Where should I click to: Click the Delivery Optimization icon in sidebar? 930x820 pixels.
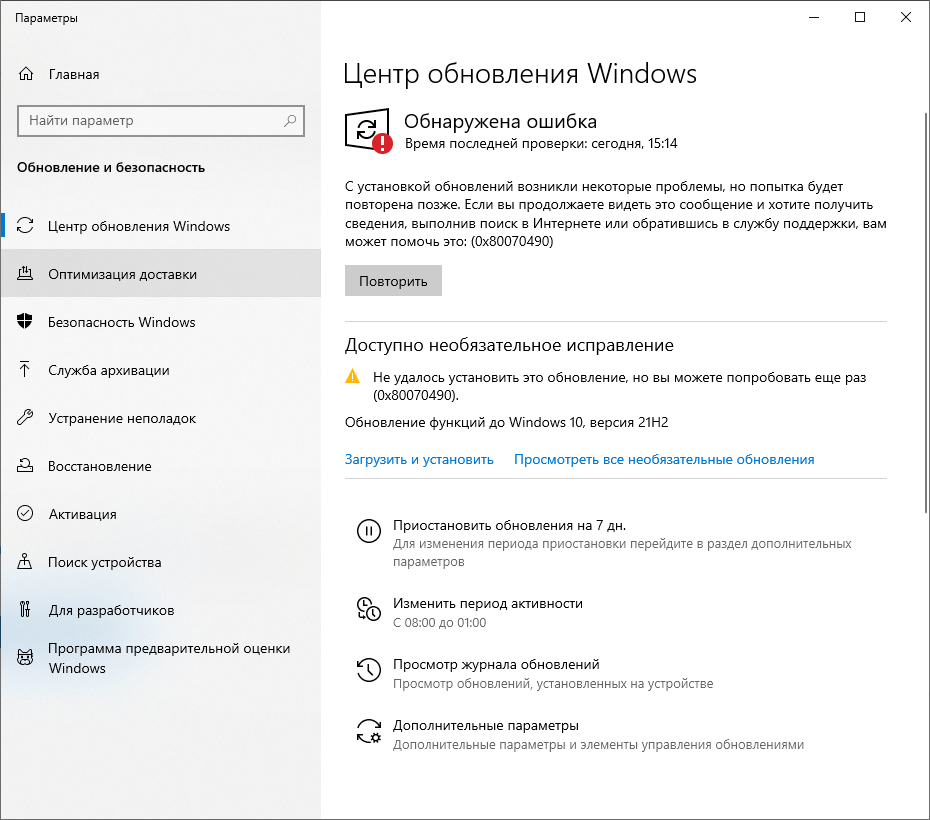coord(25,273)
